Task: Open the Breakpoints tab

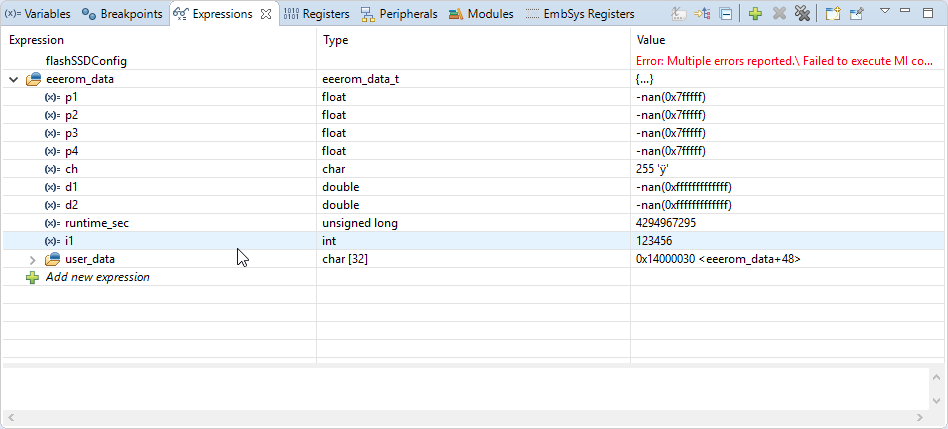Action: (x=124, y=14)
